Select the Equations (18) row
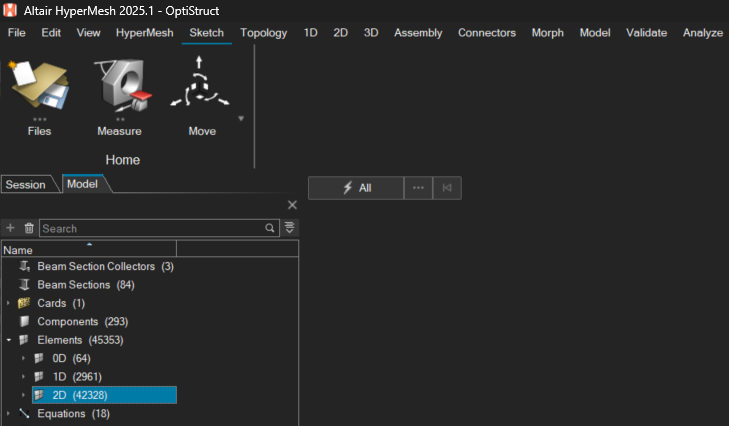The image size is (729, 426). [73, 413]
